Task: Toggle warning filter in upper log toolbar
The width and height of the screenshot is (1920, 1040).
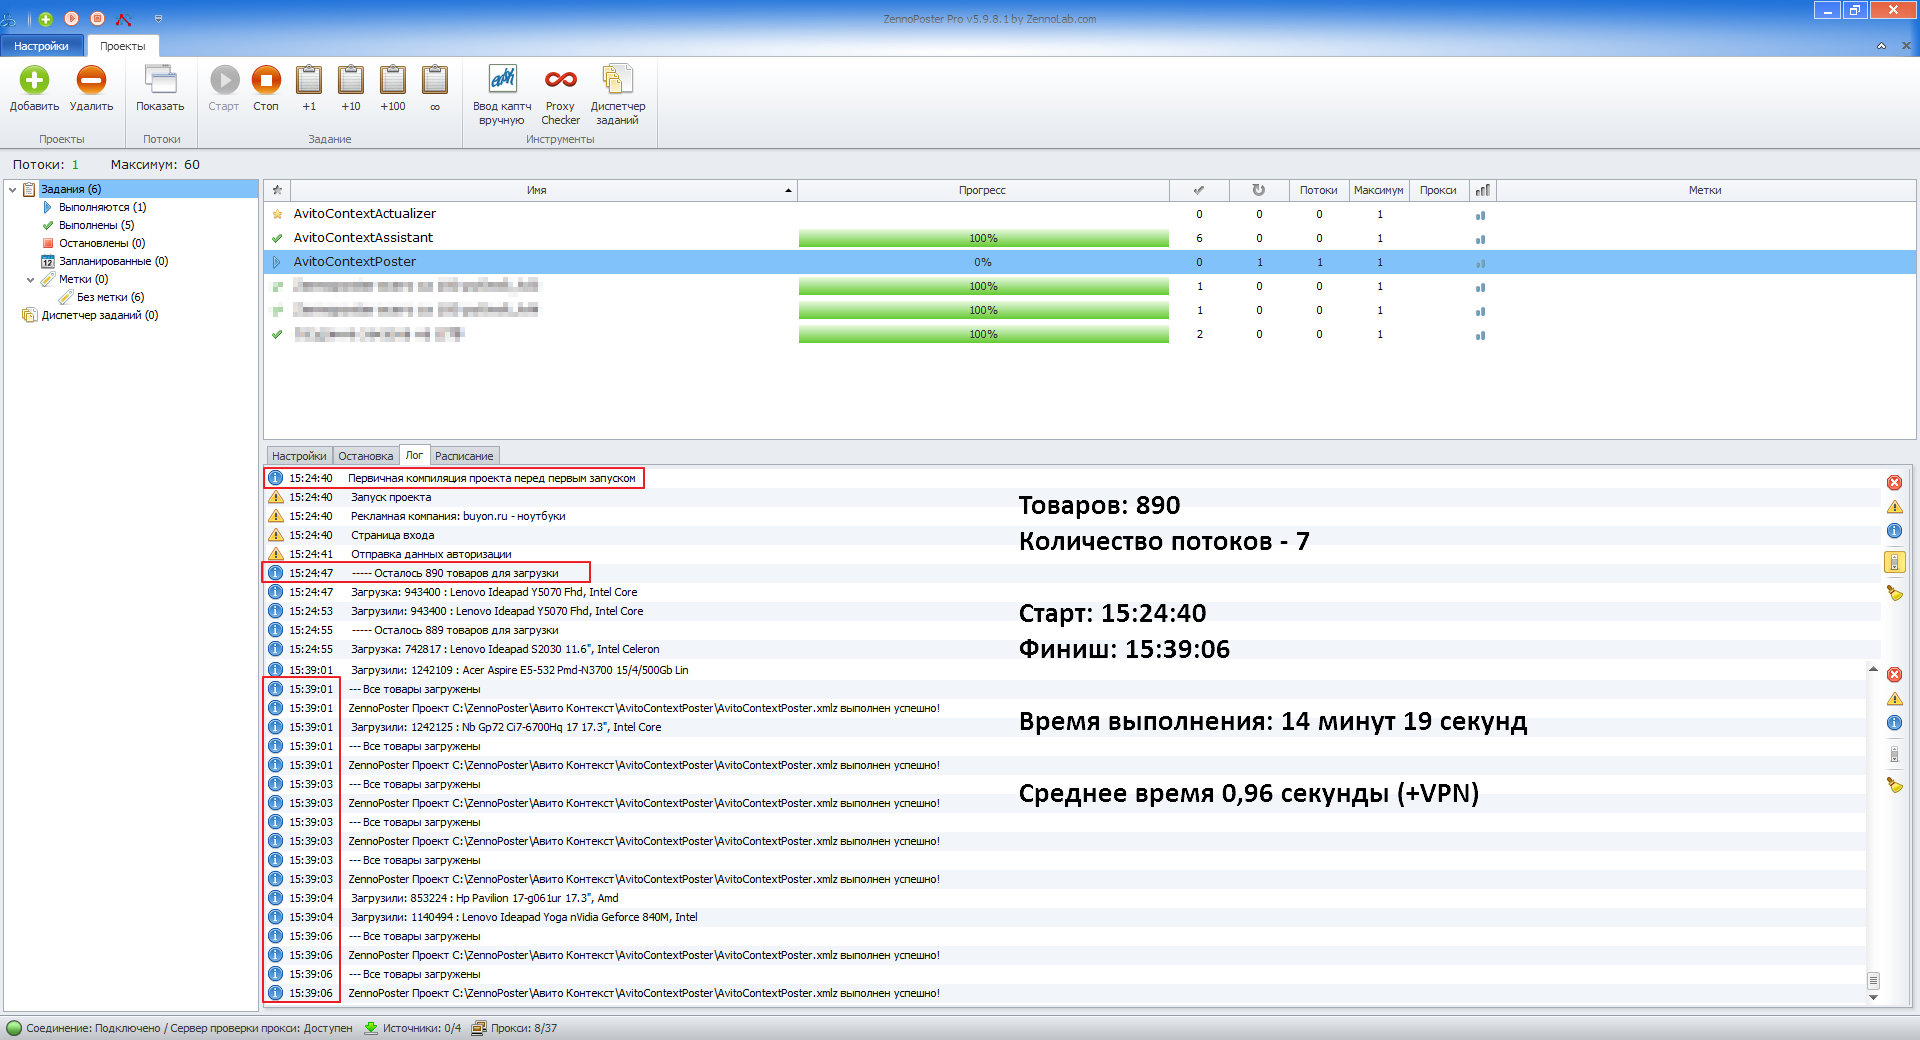Action: [x=1894, y=507]
